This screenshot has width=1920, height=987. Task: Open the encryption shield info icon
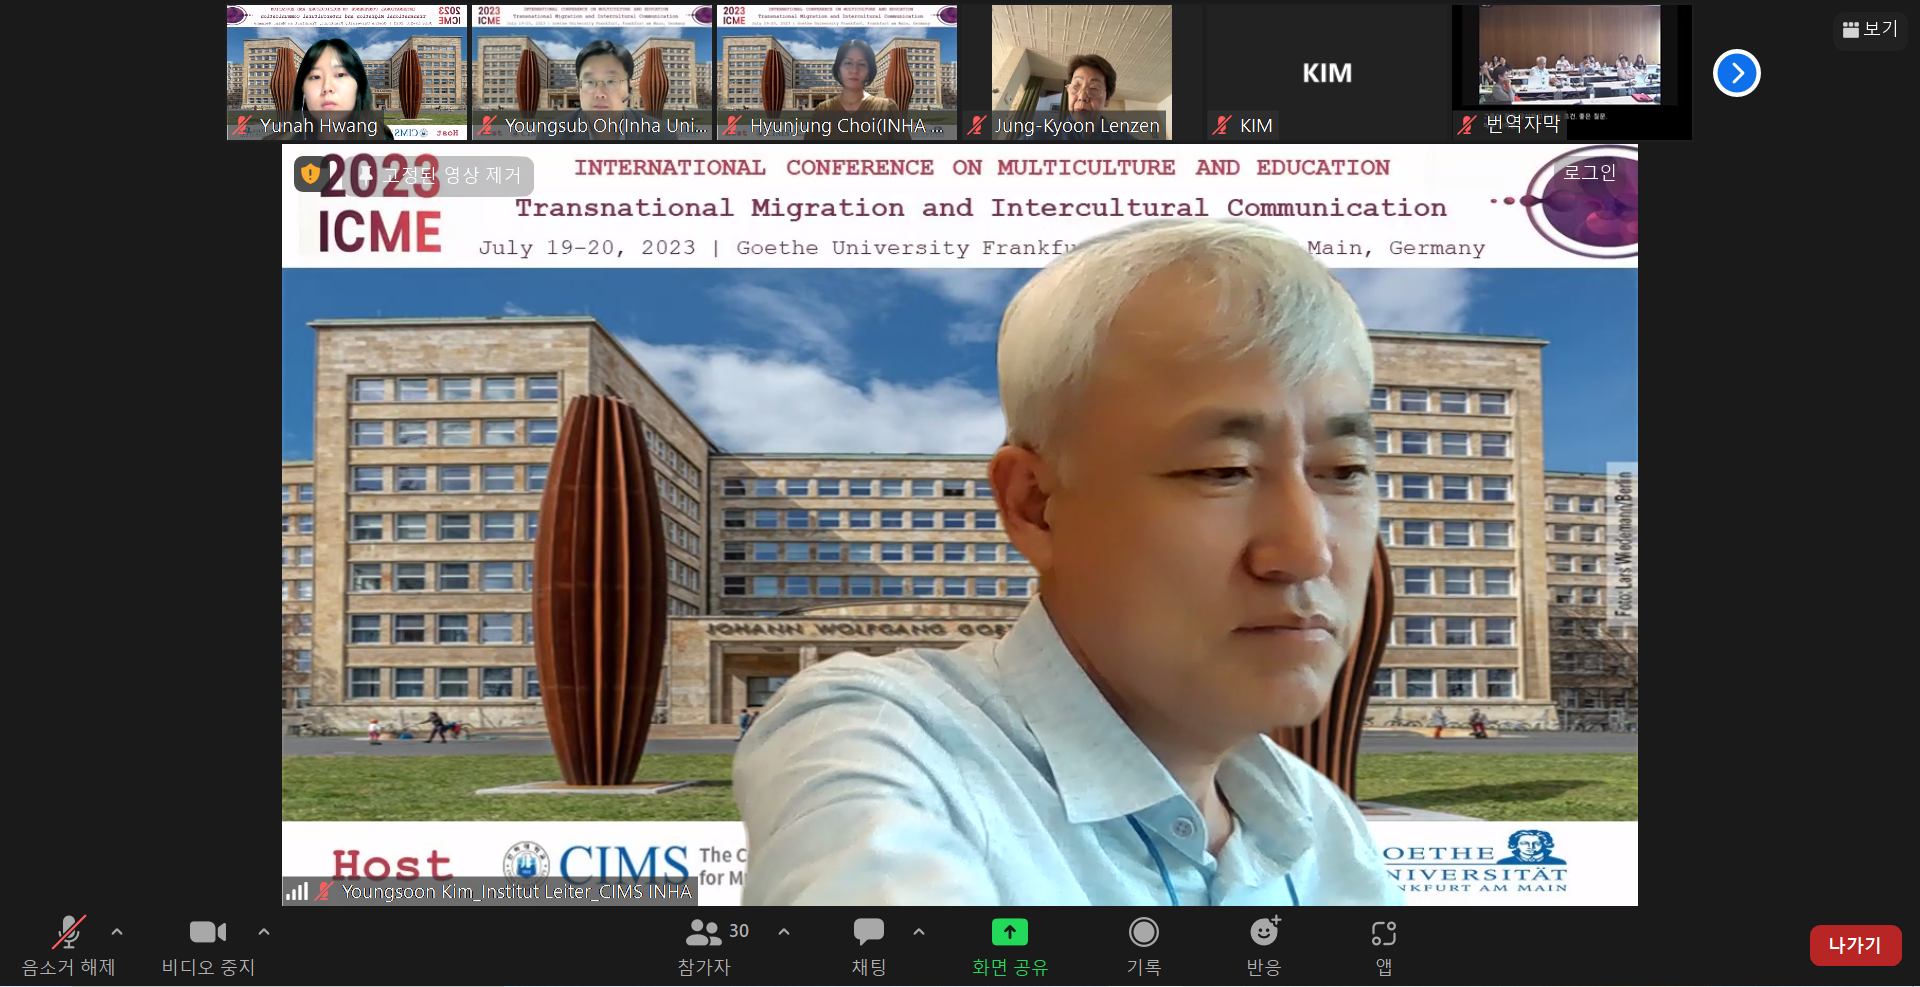pyautogui.click(x=311, y=174)
